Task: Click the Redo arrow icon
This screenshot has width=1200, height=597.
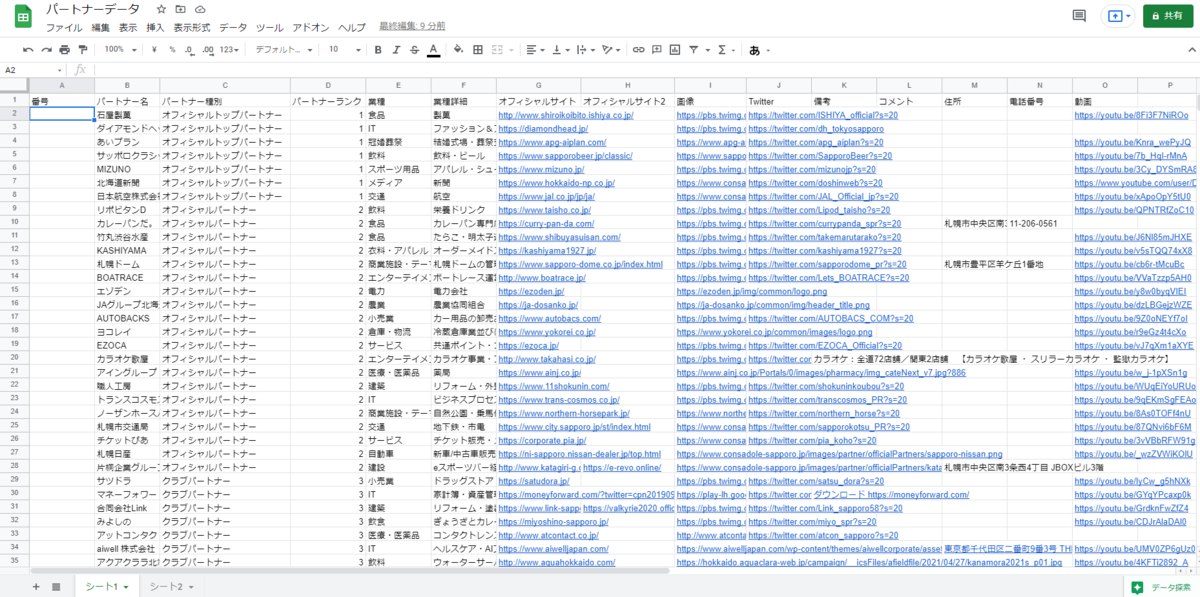Action: tap(46, 49)
